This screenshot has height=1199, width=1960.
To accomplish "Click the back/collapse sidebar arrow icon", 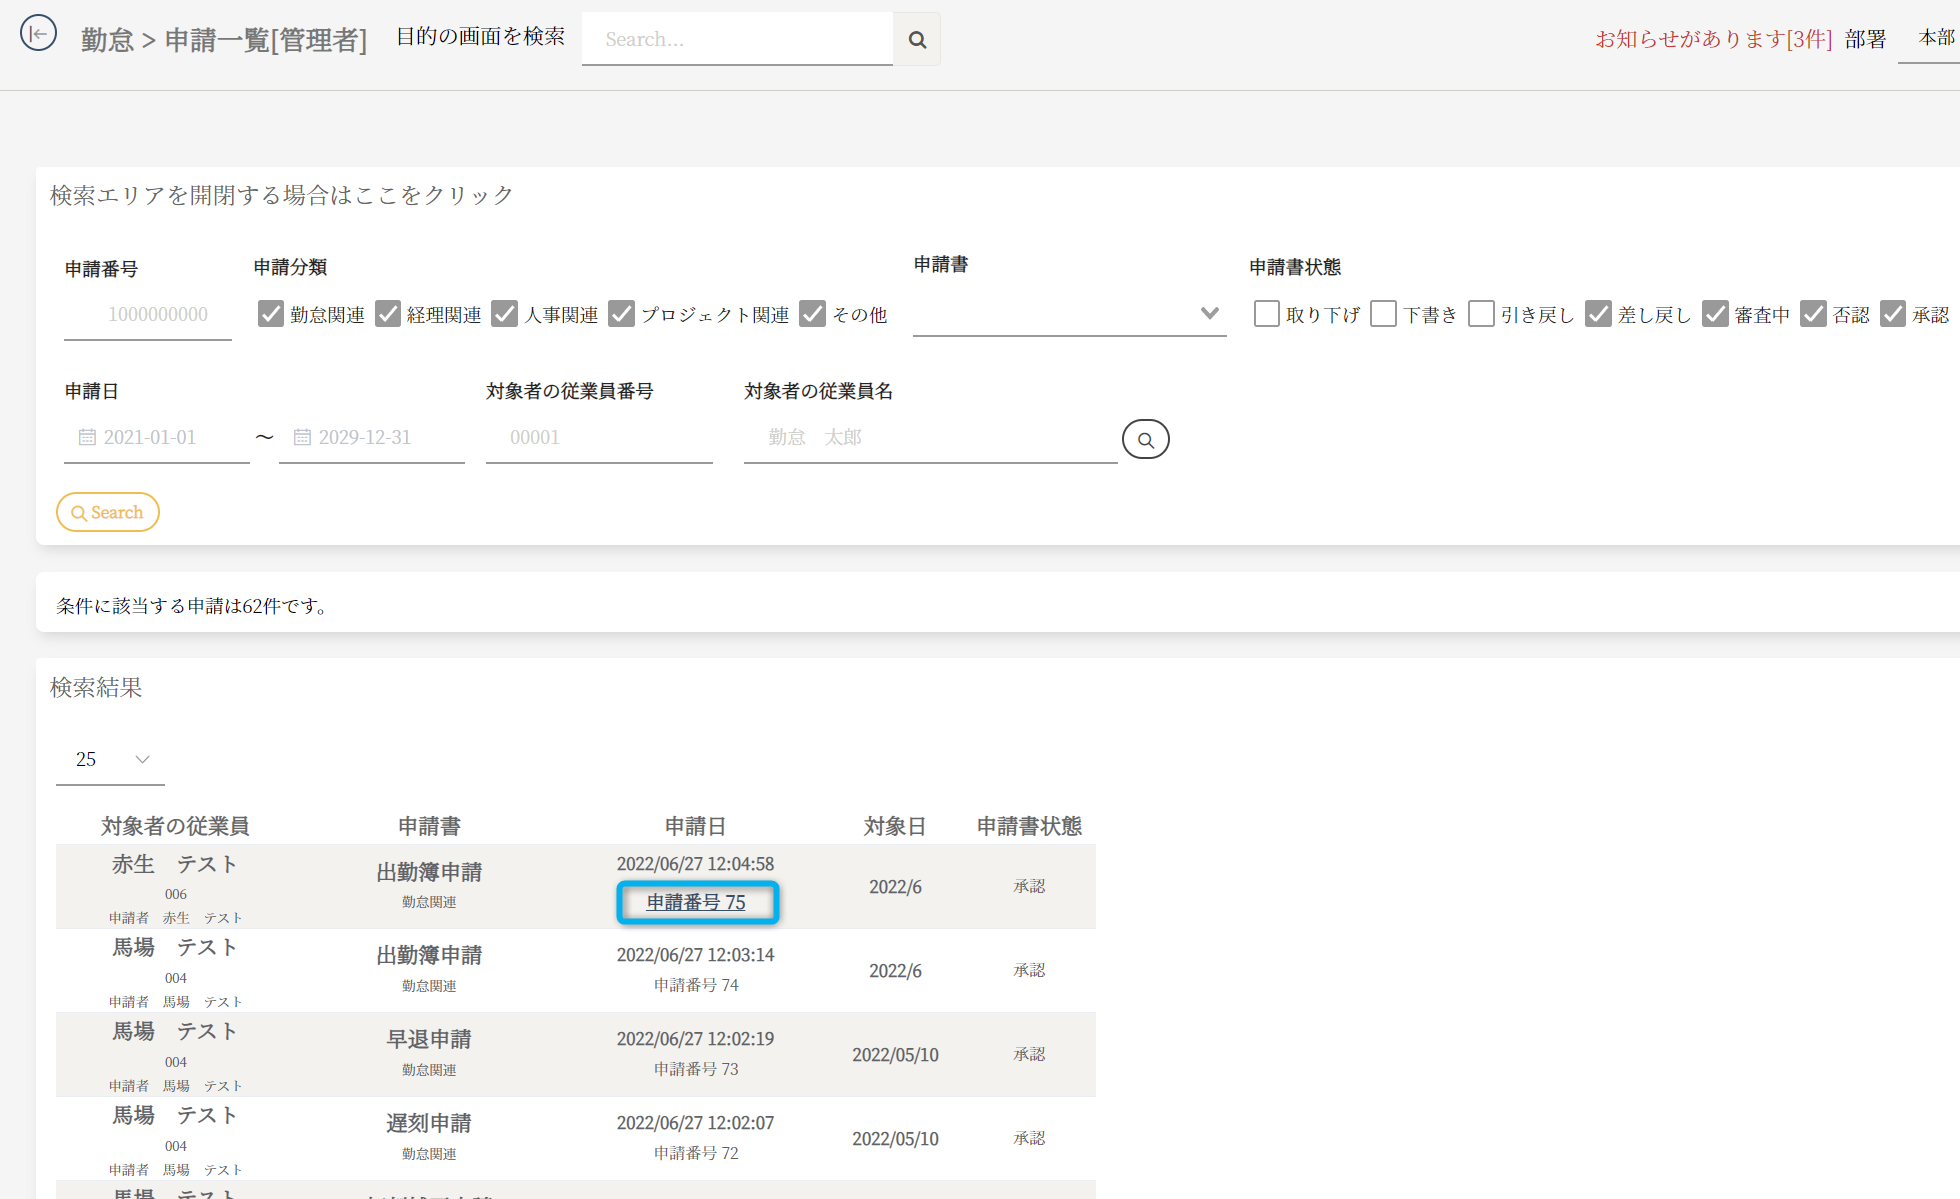I will (x=38, y=34).
